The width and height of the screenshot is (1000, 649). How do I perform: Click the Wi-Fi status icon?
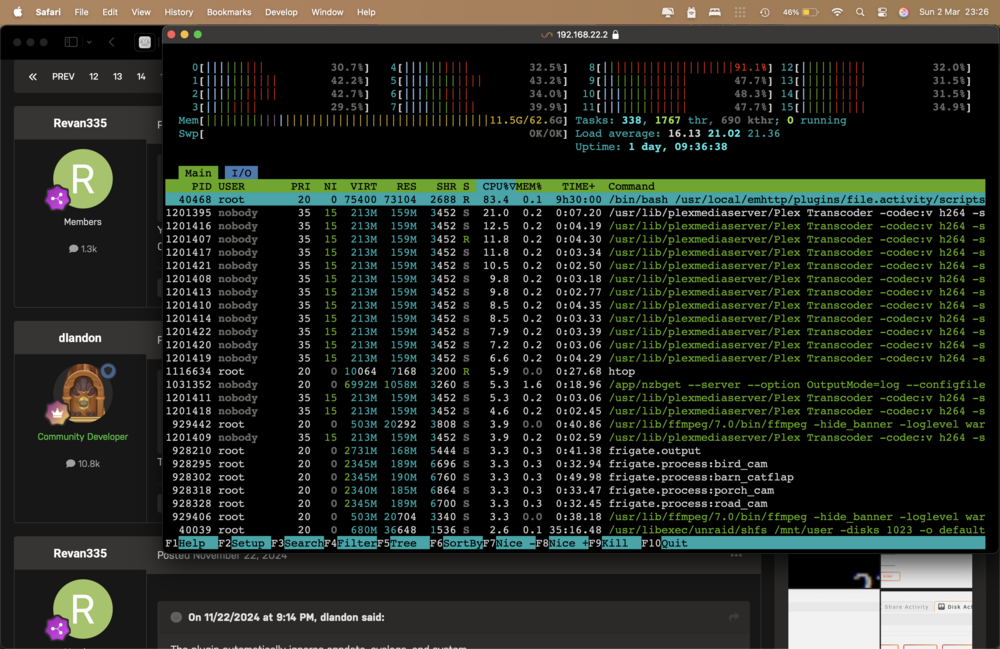(837, 12)
